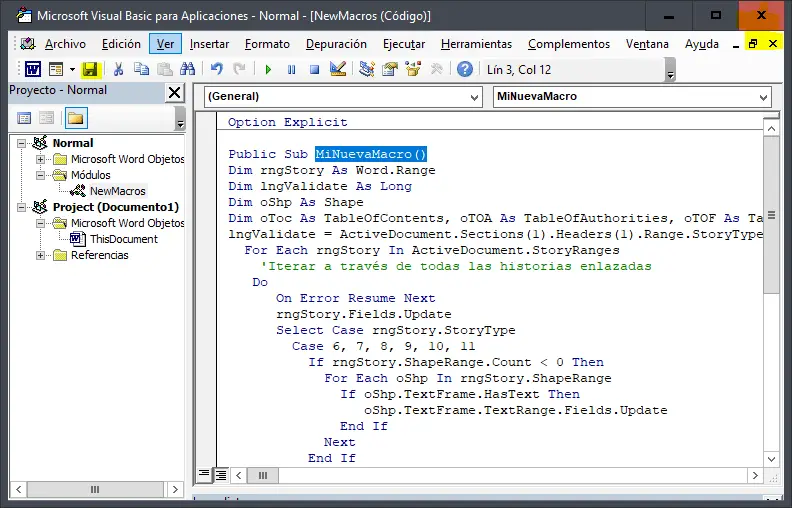Click the code window scroll right arrow

click(x=755, y=476)
